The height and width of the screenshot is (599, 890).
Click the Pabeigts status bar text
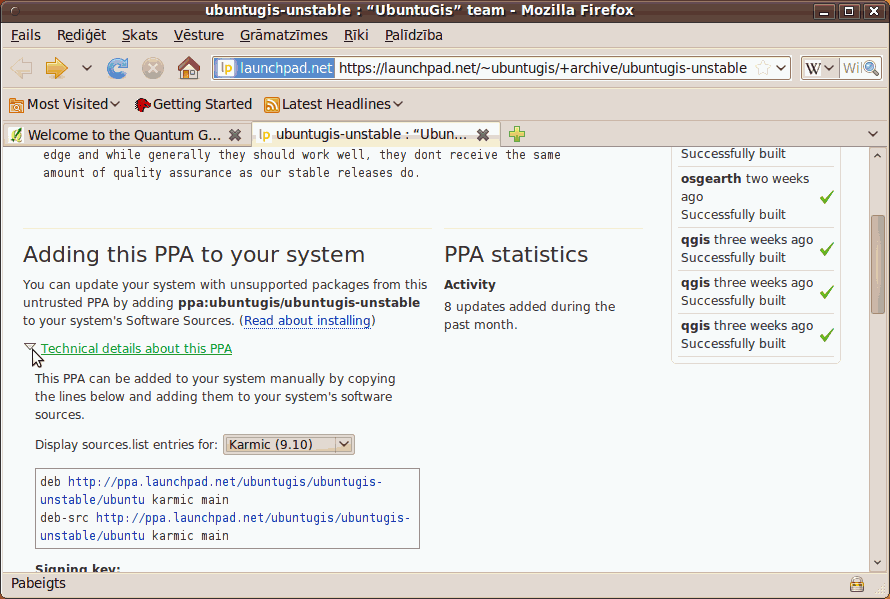pos(39,584)
